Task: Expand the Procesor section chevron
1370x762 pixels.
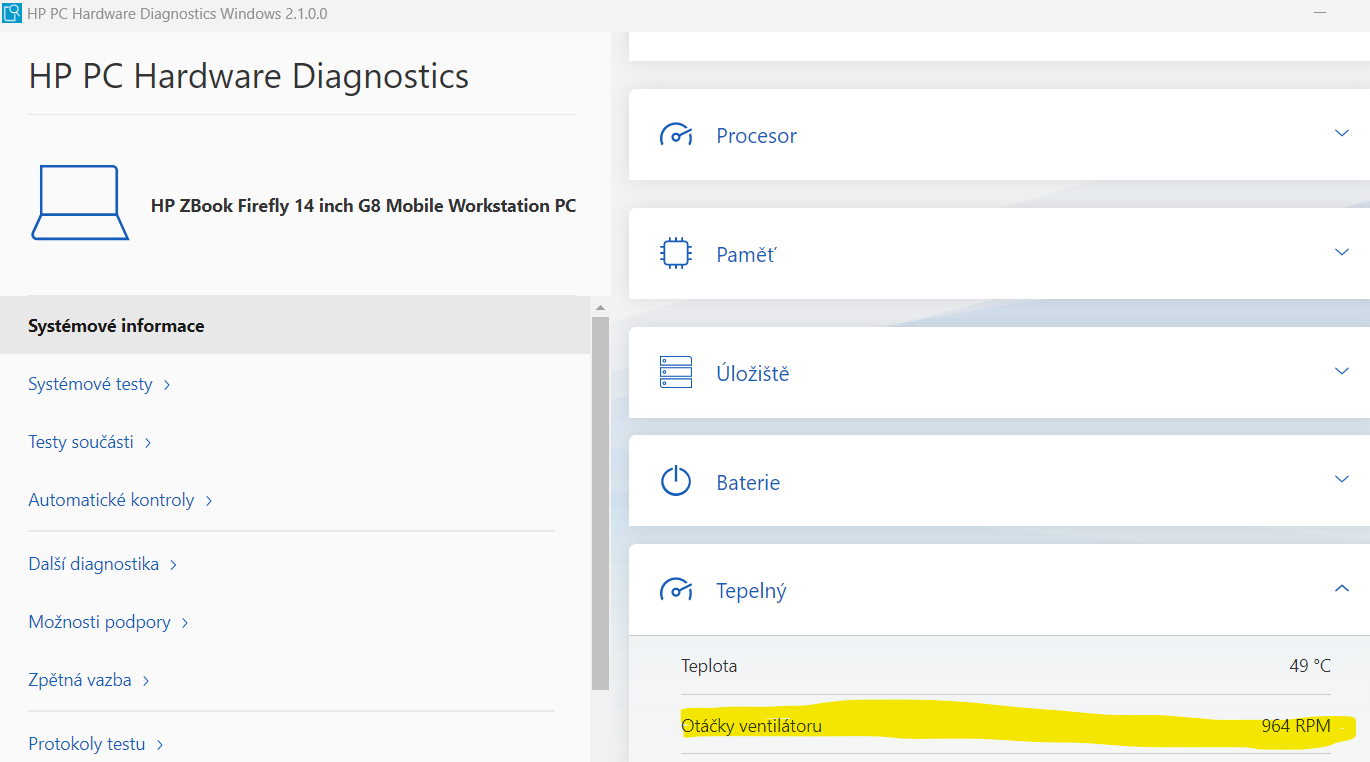Action: [x=1341, y=134]
